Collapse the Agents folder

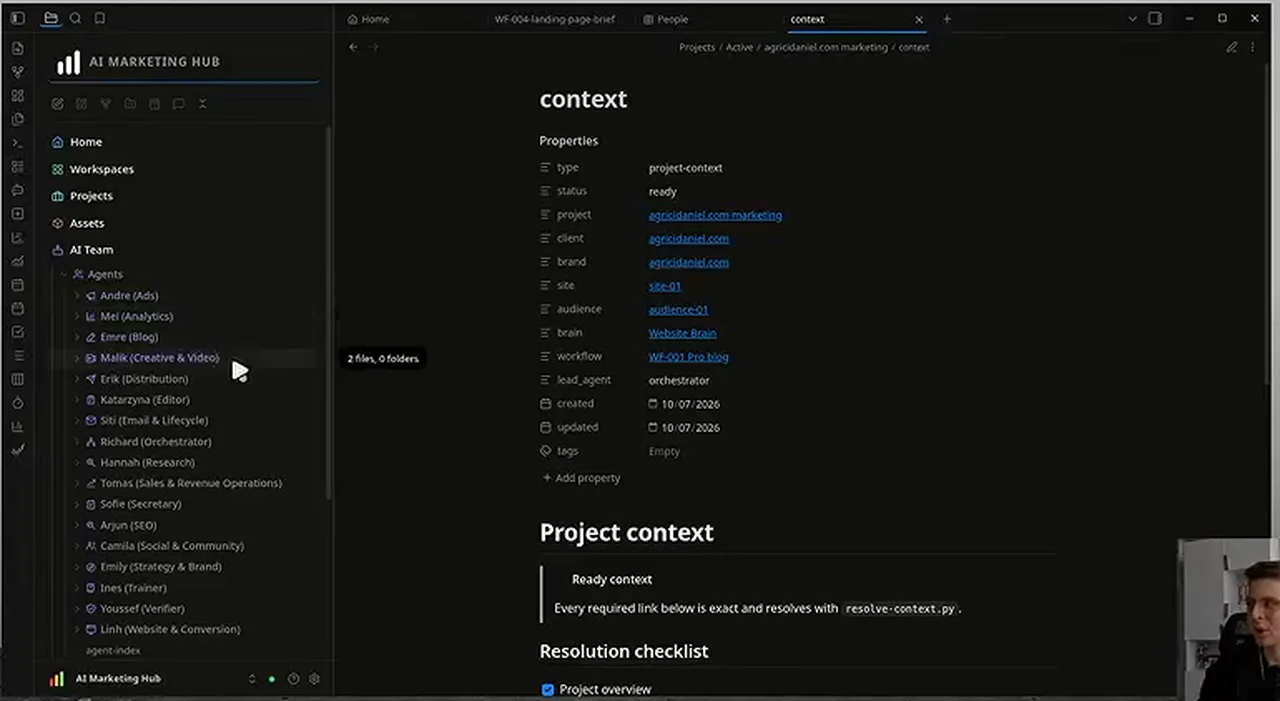click(64, 275)
